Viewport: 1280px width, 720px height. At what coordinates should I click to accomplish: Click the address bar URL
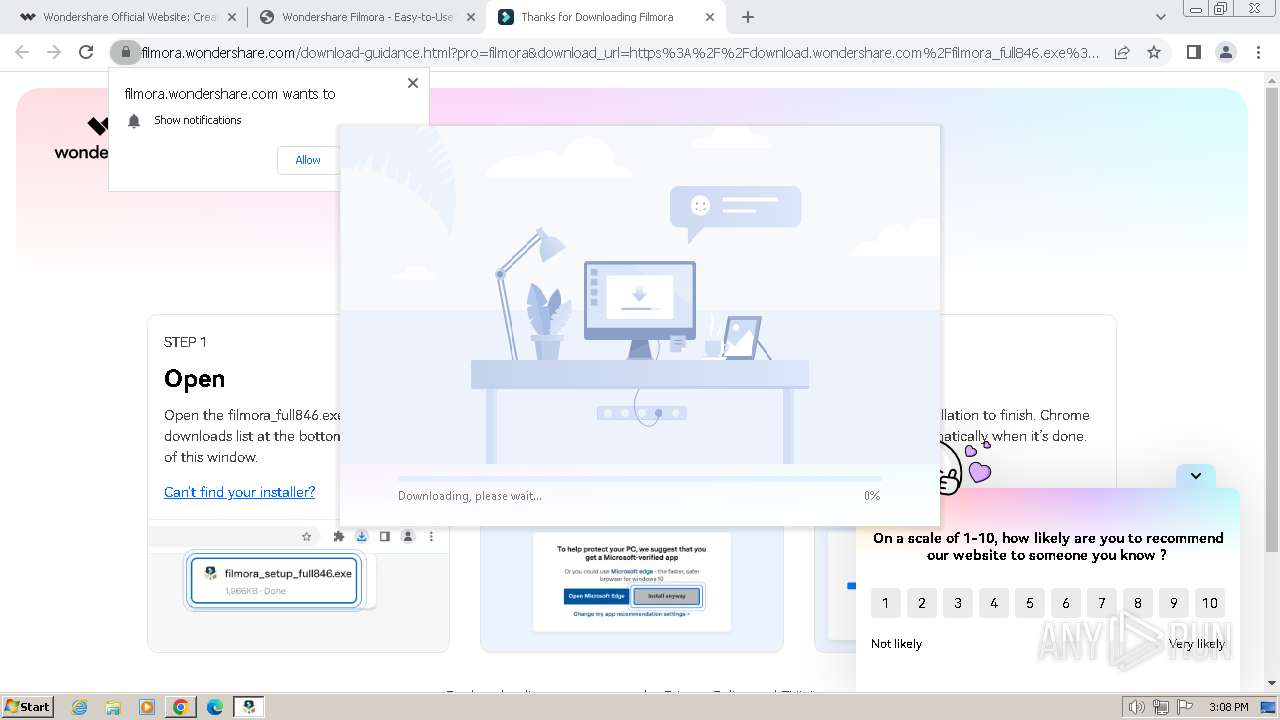click(x=620, y=52)
